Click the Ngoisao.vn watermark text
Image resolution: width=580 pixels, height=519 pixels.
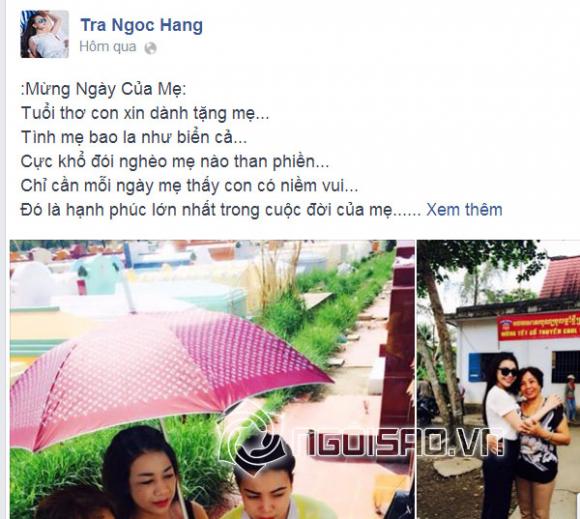(398, 441)
